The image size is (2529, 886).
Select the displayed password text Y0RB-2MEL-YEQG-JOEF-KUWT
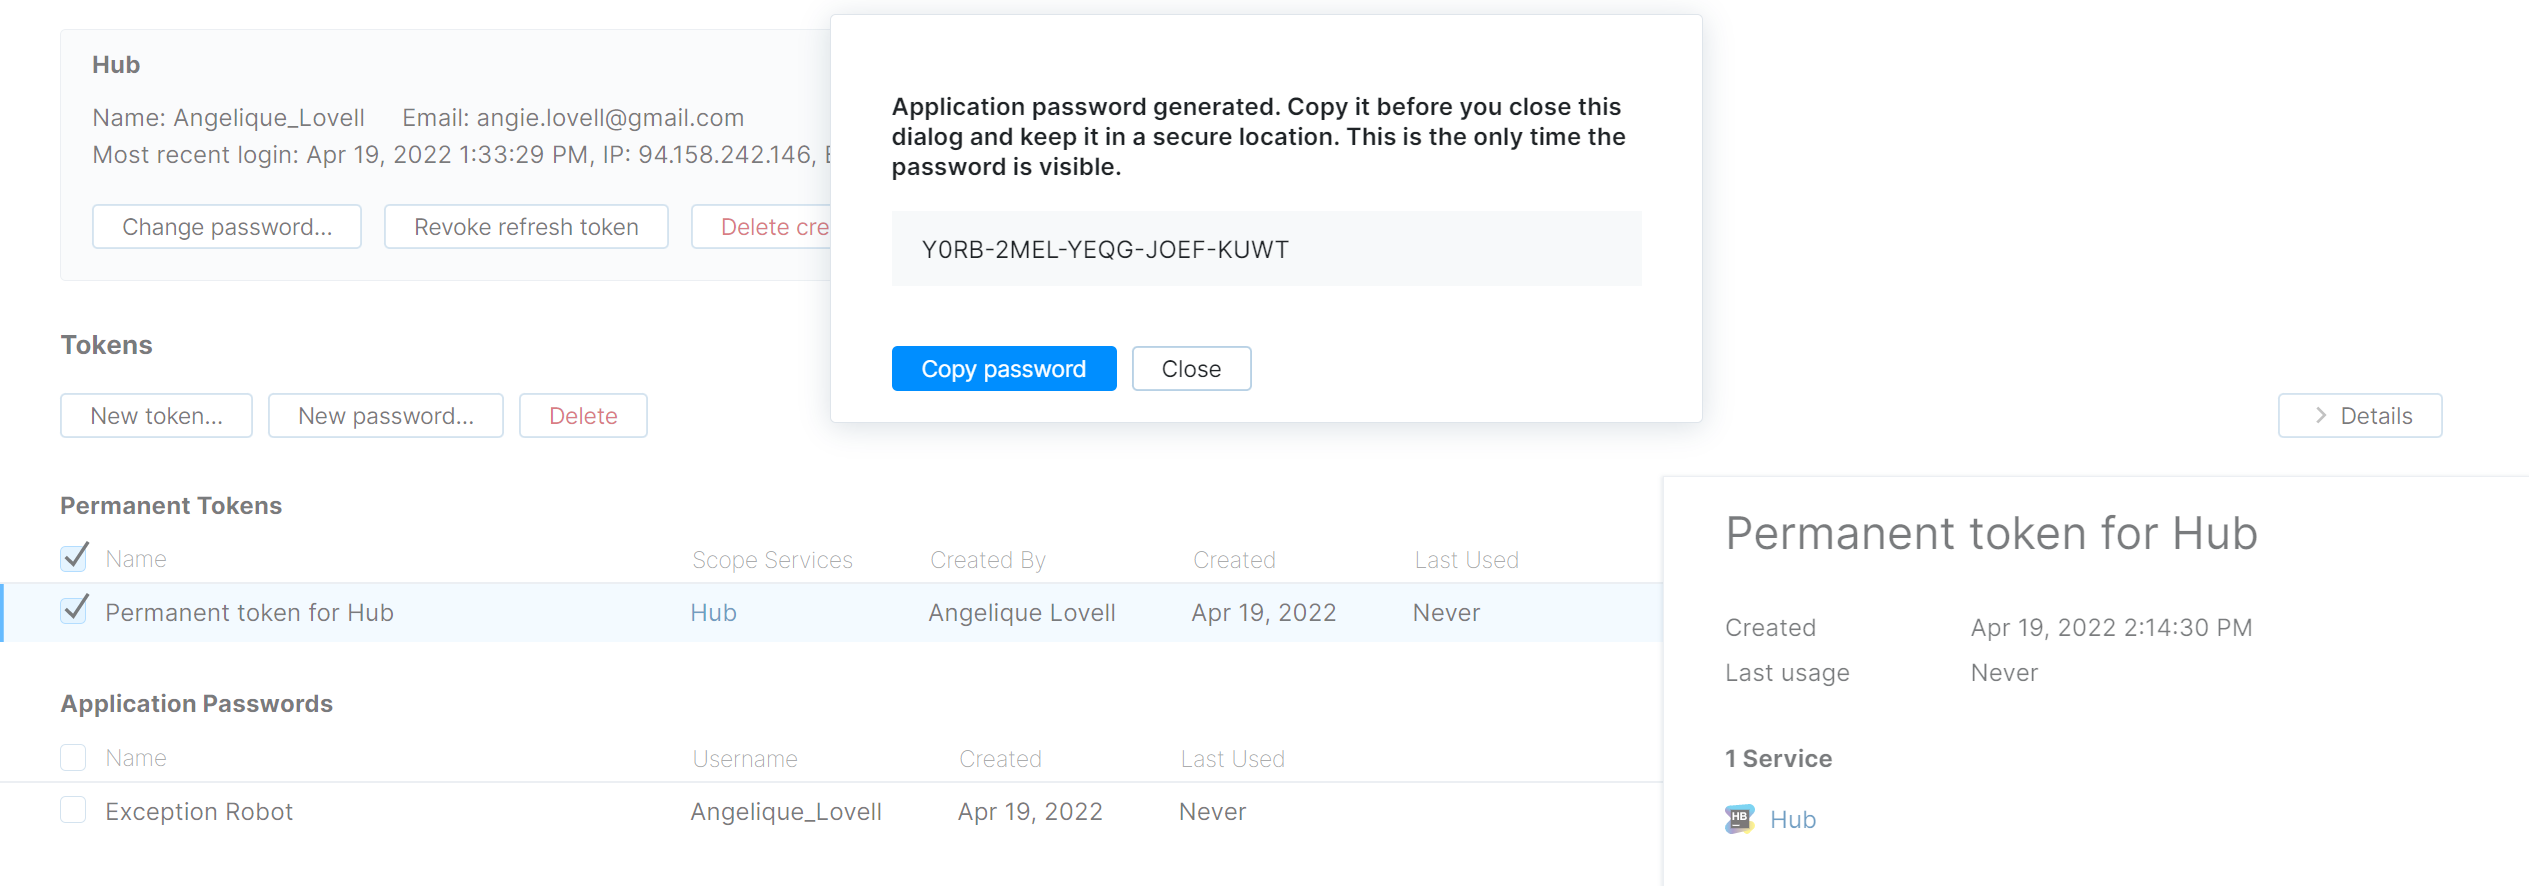point(1105,249)
